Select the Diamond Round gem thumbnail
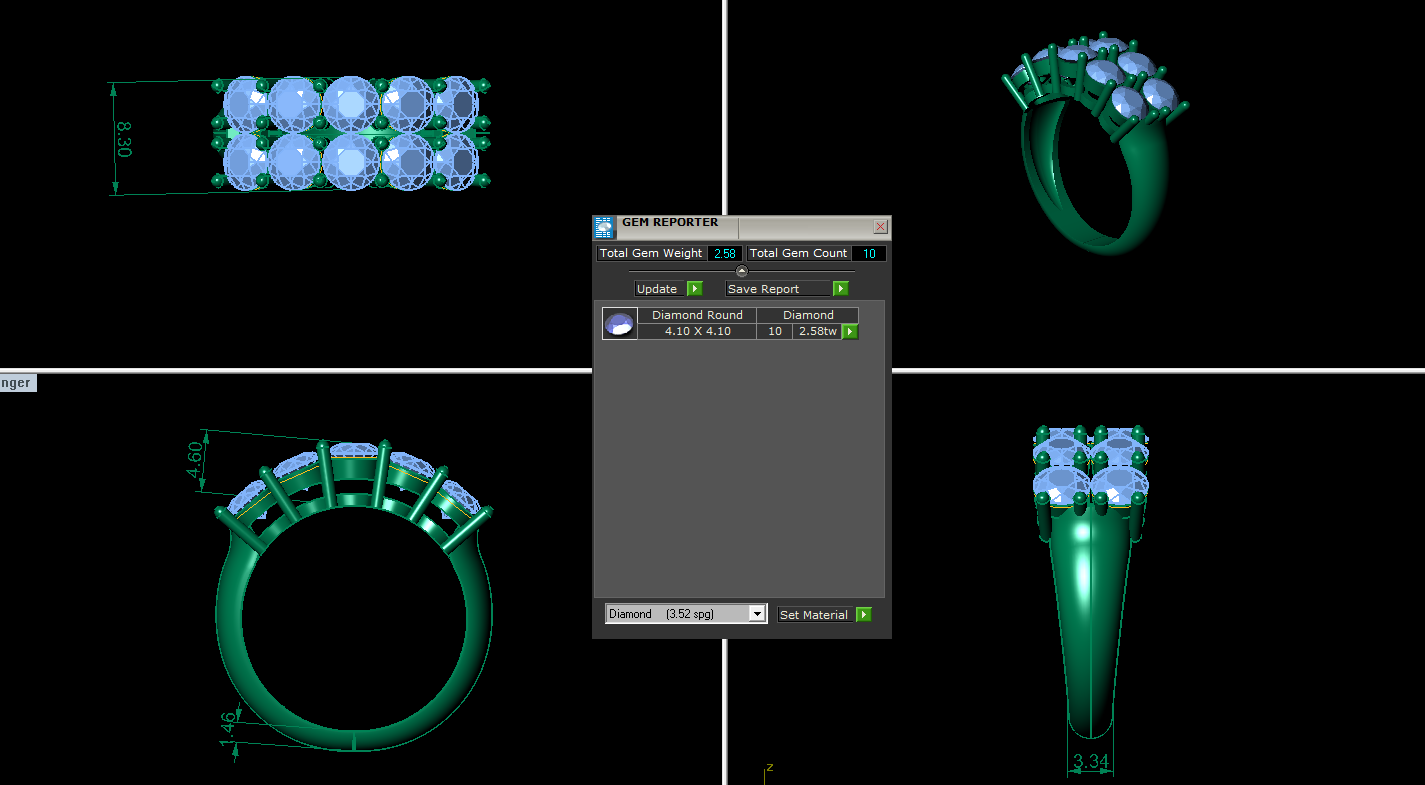 (620, 324)
